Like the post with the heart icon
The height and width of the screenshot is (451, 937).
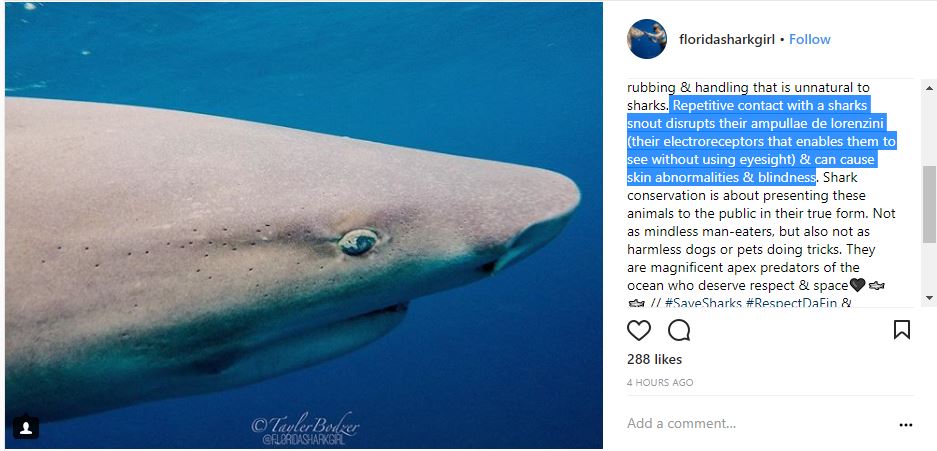[x=639, y=330]
